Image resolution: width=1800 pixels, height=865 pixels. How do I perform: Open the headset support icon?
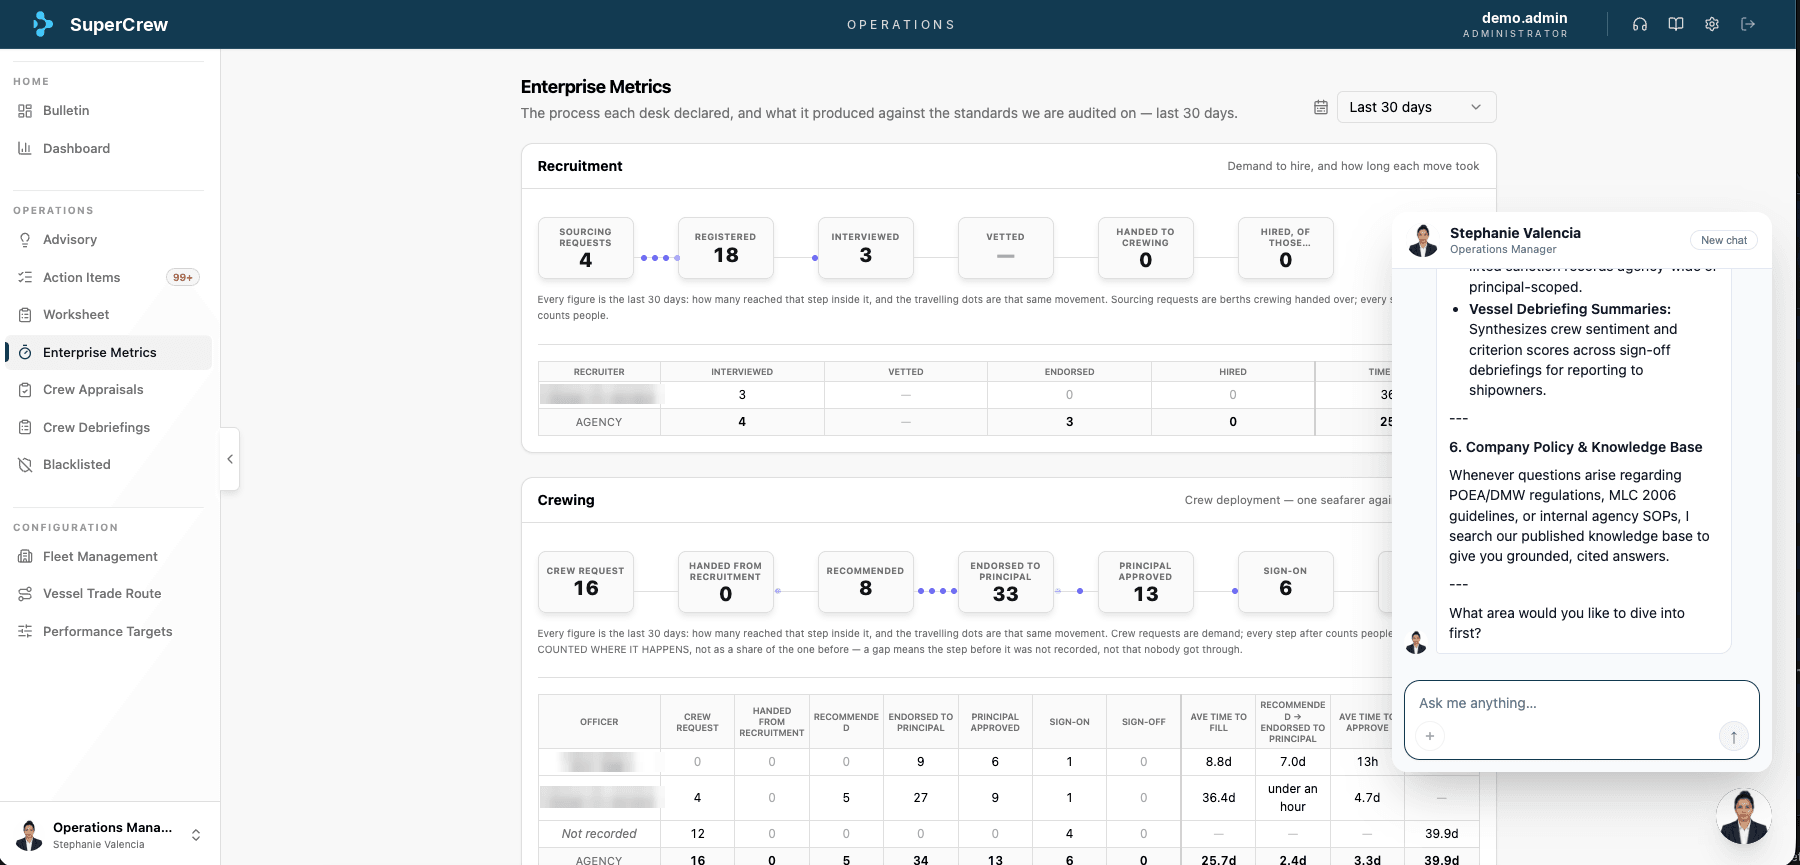1640,24
